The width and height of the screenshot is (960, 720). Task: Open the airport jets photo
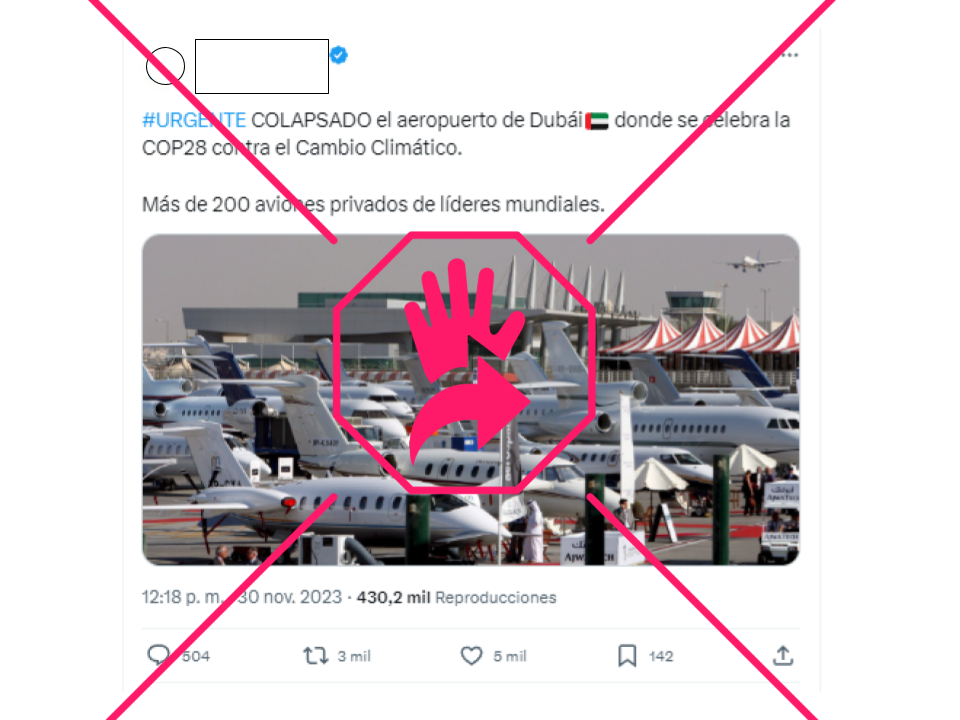click(x=471, y=399)
